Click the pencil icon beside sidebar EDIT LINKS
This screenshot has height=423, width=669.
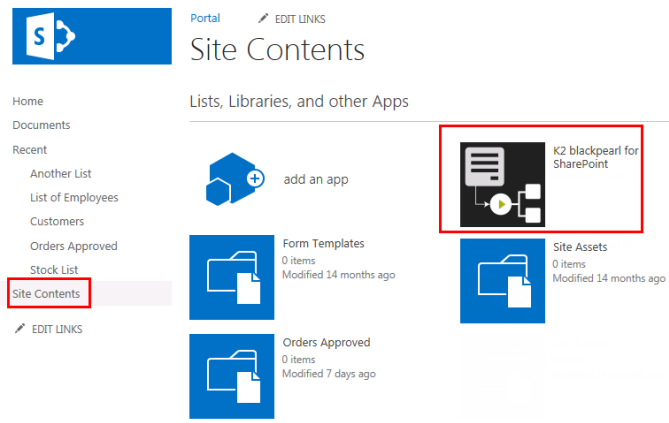20,328
